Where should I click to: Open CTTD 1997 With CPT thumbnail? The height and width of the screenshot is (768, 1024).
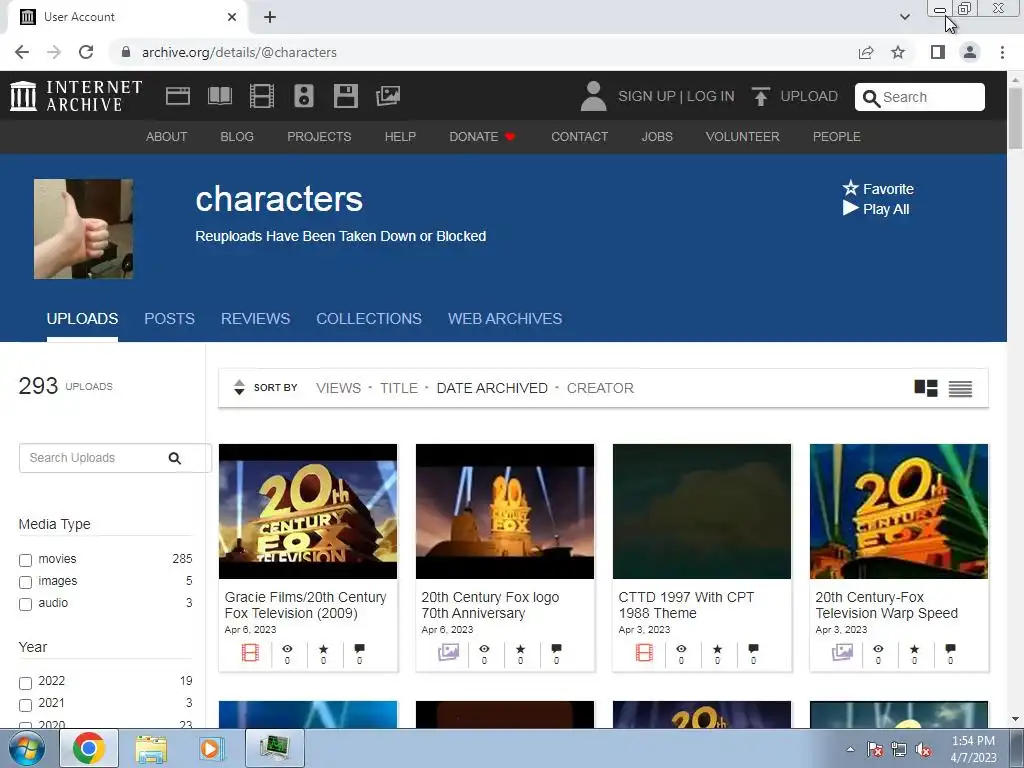click(x=701, y=511)
